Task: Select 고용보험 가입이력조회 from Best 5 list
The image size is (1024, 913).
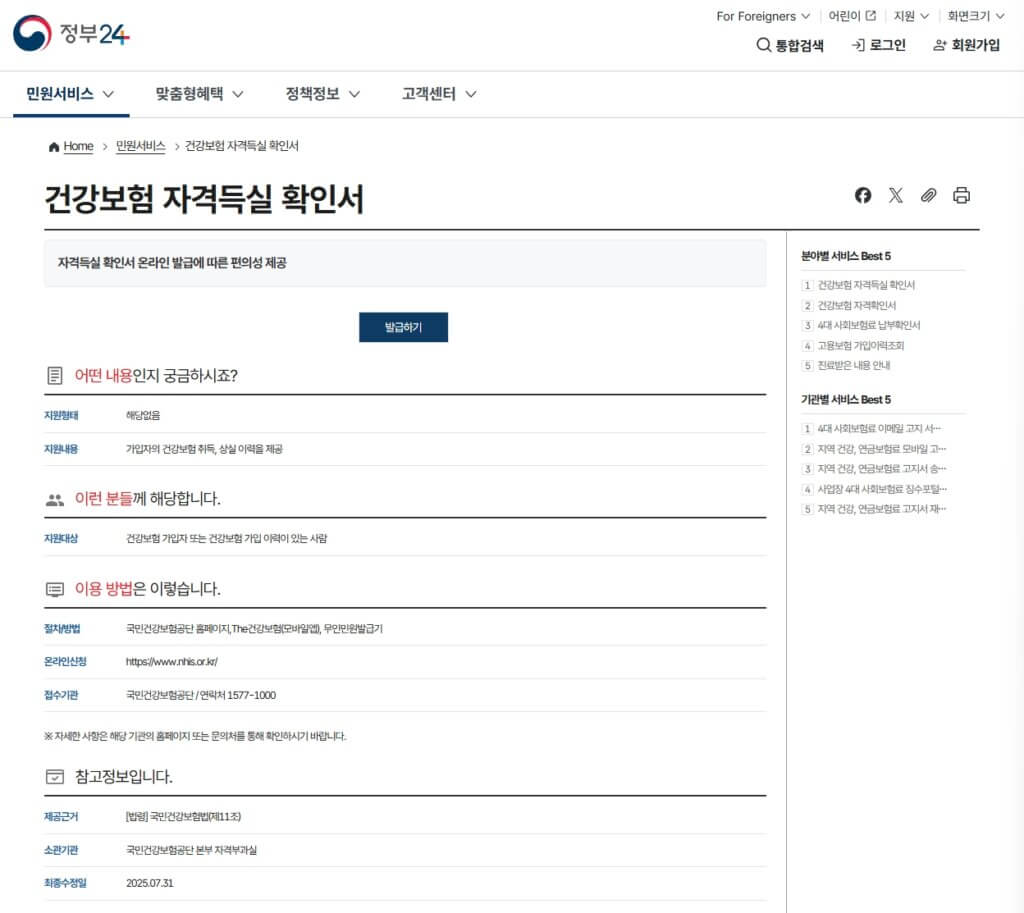Action: (860, 345)
